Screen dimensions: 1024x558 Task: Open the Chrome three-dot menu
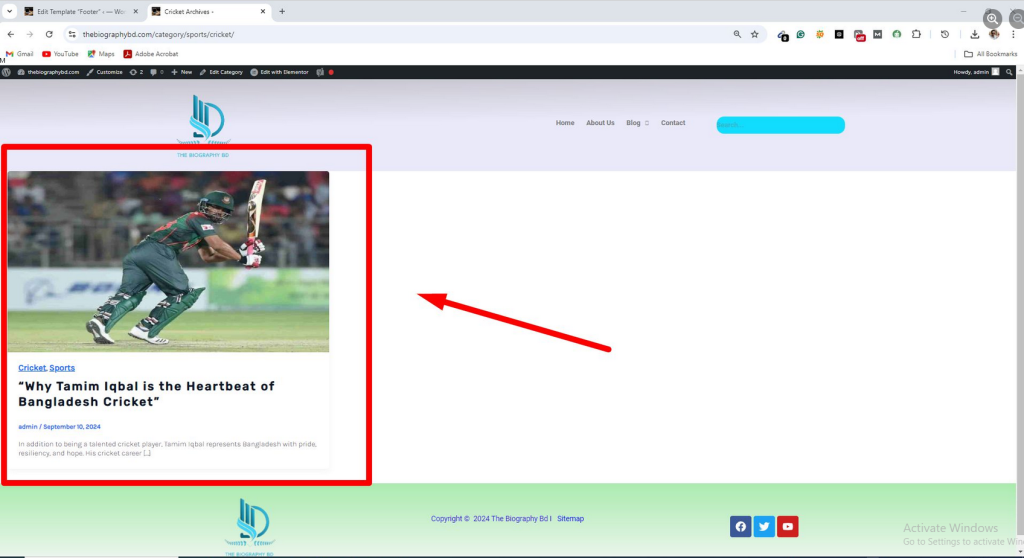coord(1013,34)
